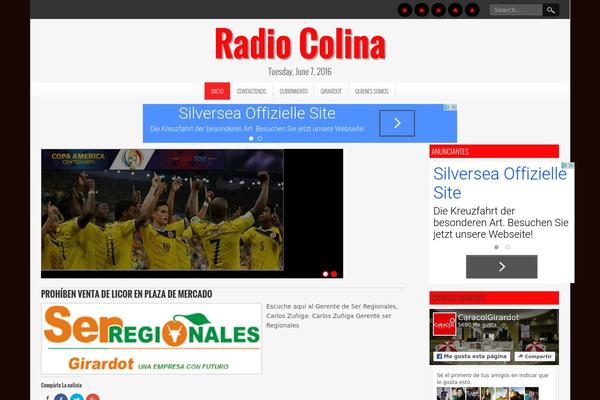Screen dimensions: 600x400
Task: Click the dark arrow button in the sidebar ad
Action: point(501,267)
